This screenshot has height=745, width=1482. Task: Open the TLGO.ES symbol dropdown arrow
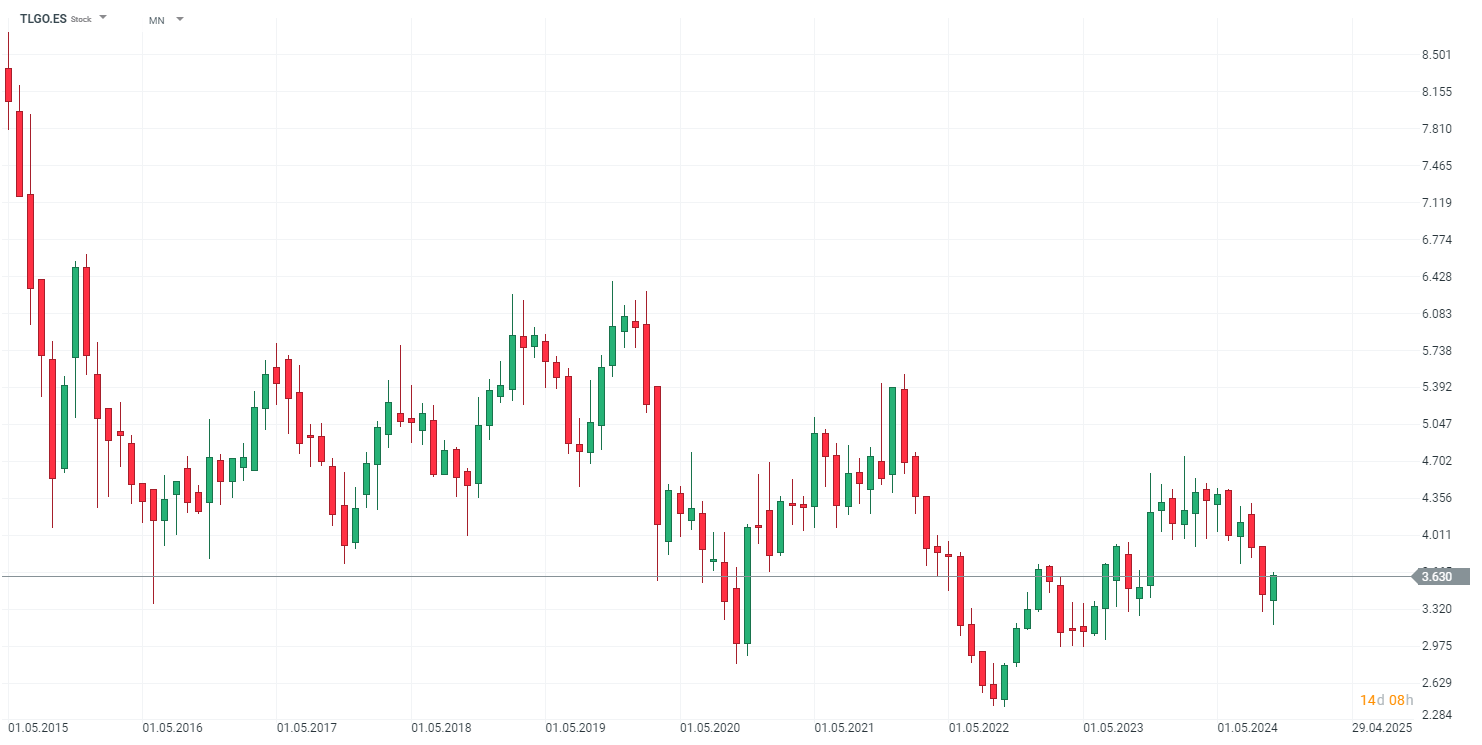pyautogui.click(x=103, y=18)
